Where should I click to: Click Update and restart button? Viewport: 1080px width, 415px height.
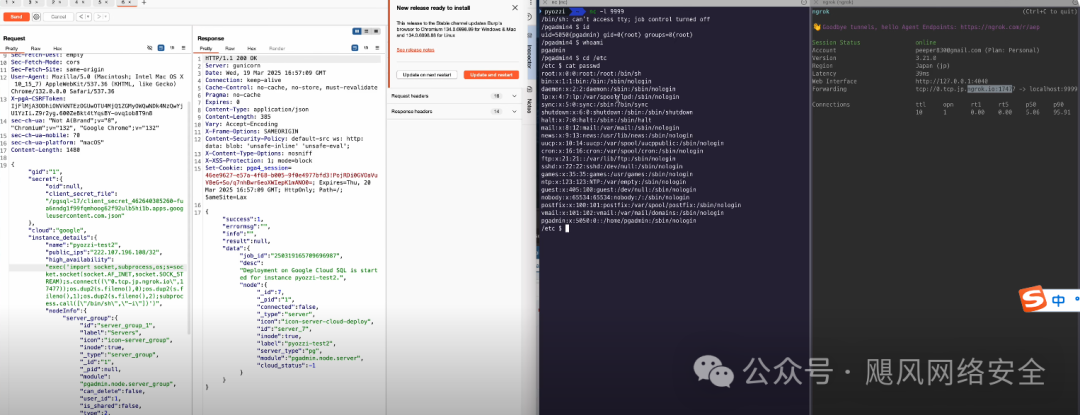491,74
